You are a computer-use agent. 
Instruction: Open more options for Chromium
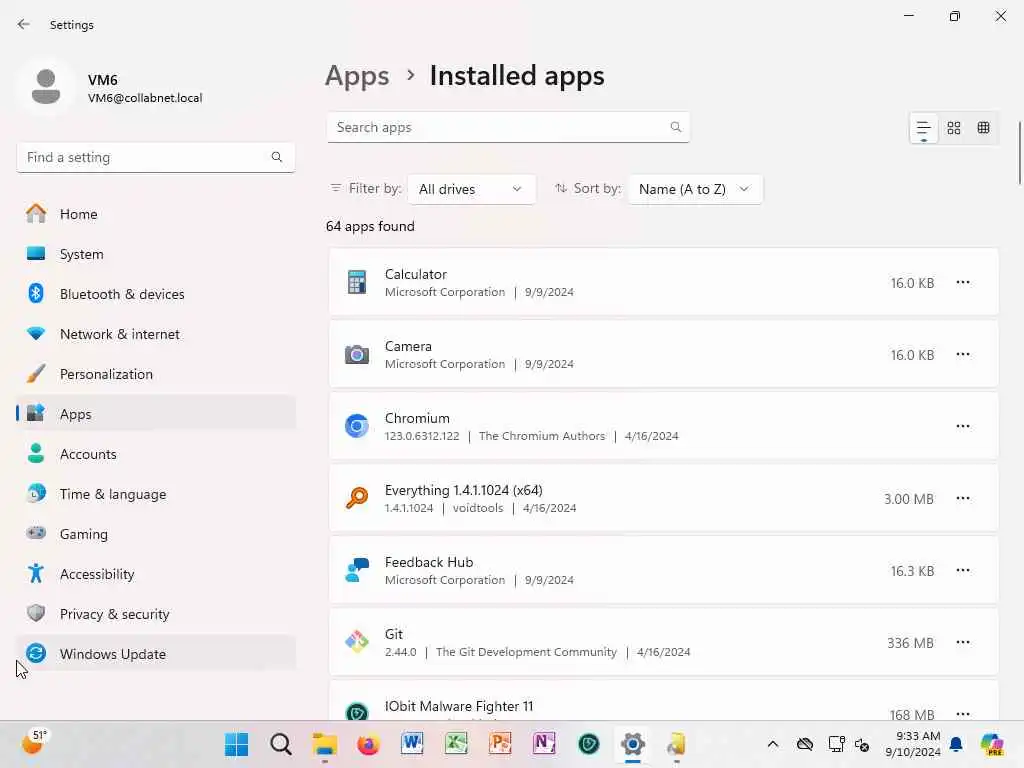[x=963, y=426]
